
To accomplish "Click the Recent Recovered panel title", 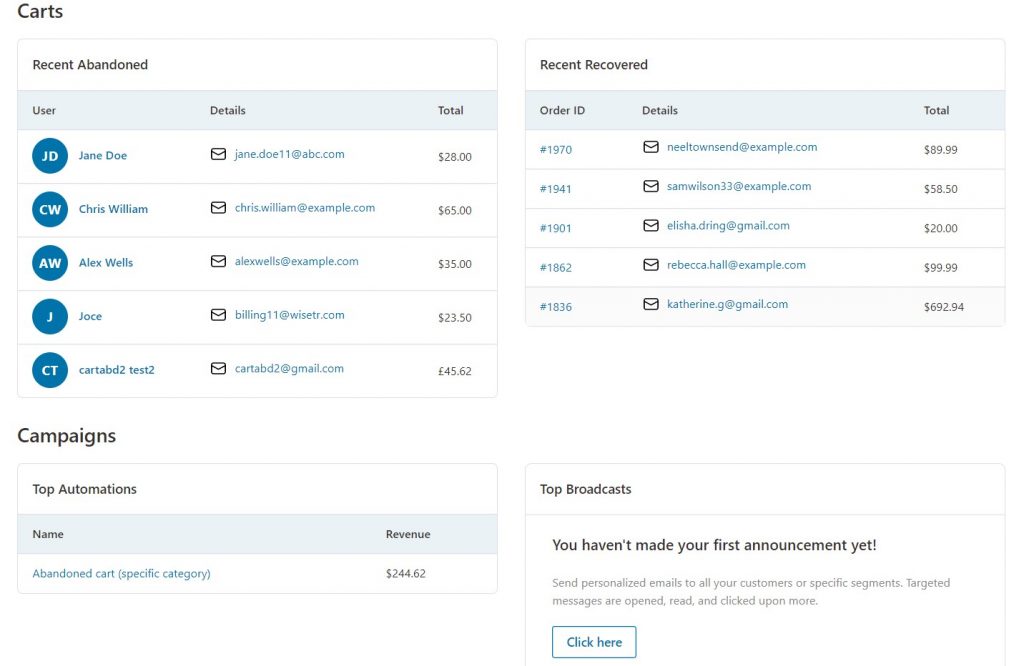I will (x=594, y=65).
